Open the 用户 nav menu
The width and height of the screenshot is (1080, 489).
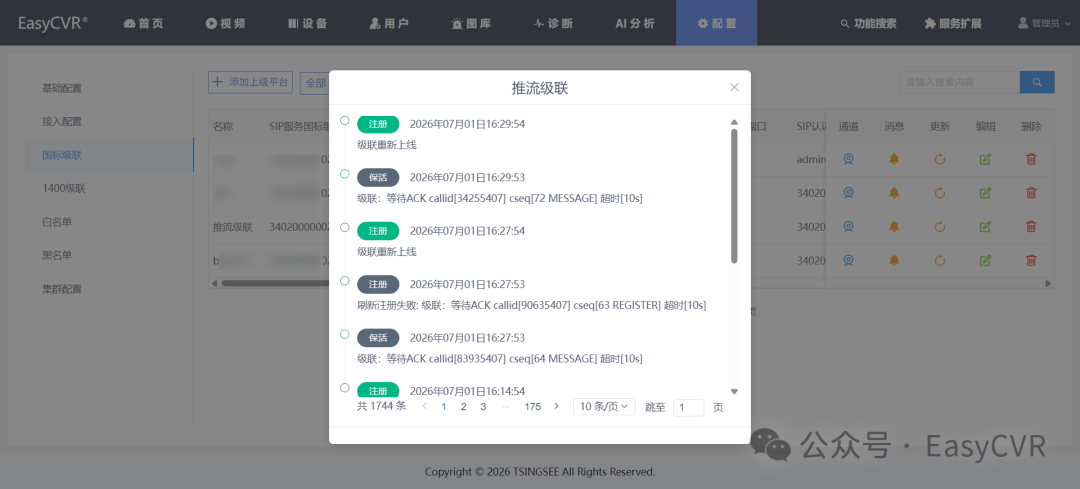(389, 23)
